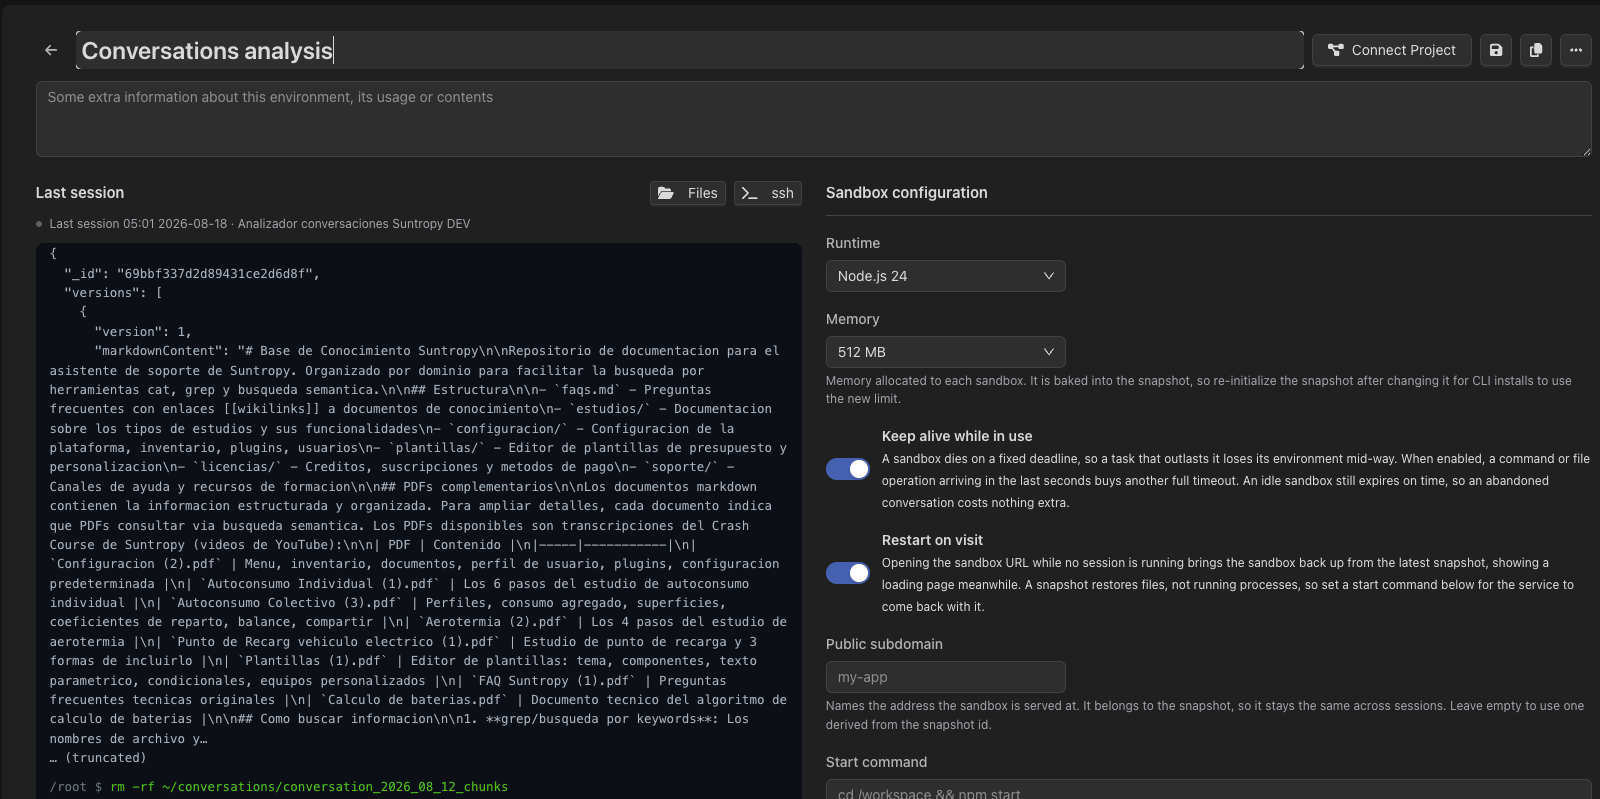Open the Memory 512 MB dropdown
The height and width of the screenshot is (799, 1600).
pyautogui.click(x=946, y=352)
